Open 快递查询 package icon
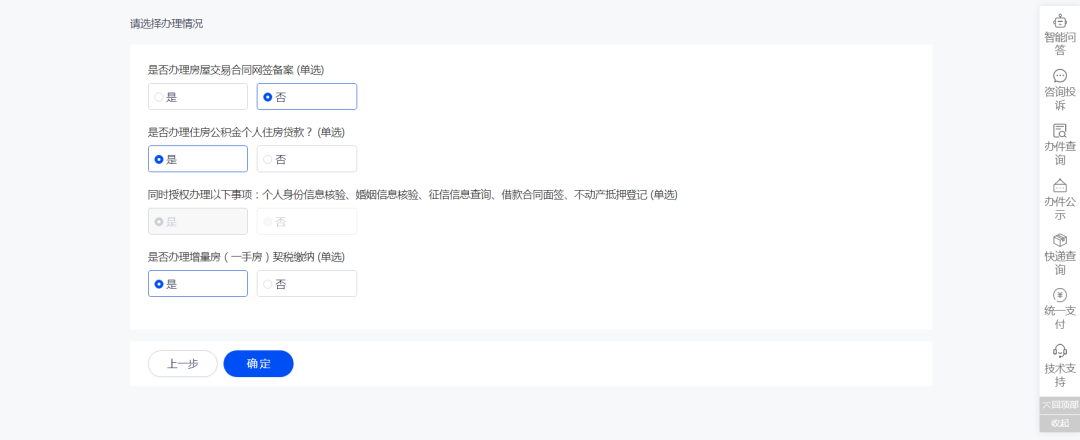This screenshot has width=1080, height=440. coord(1060,240)
